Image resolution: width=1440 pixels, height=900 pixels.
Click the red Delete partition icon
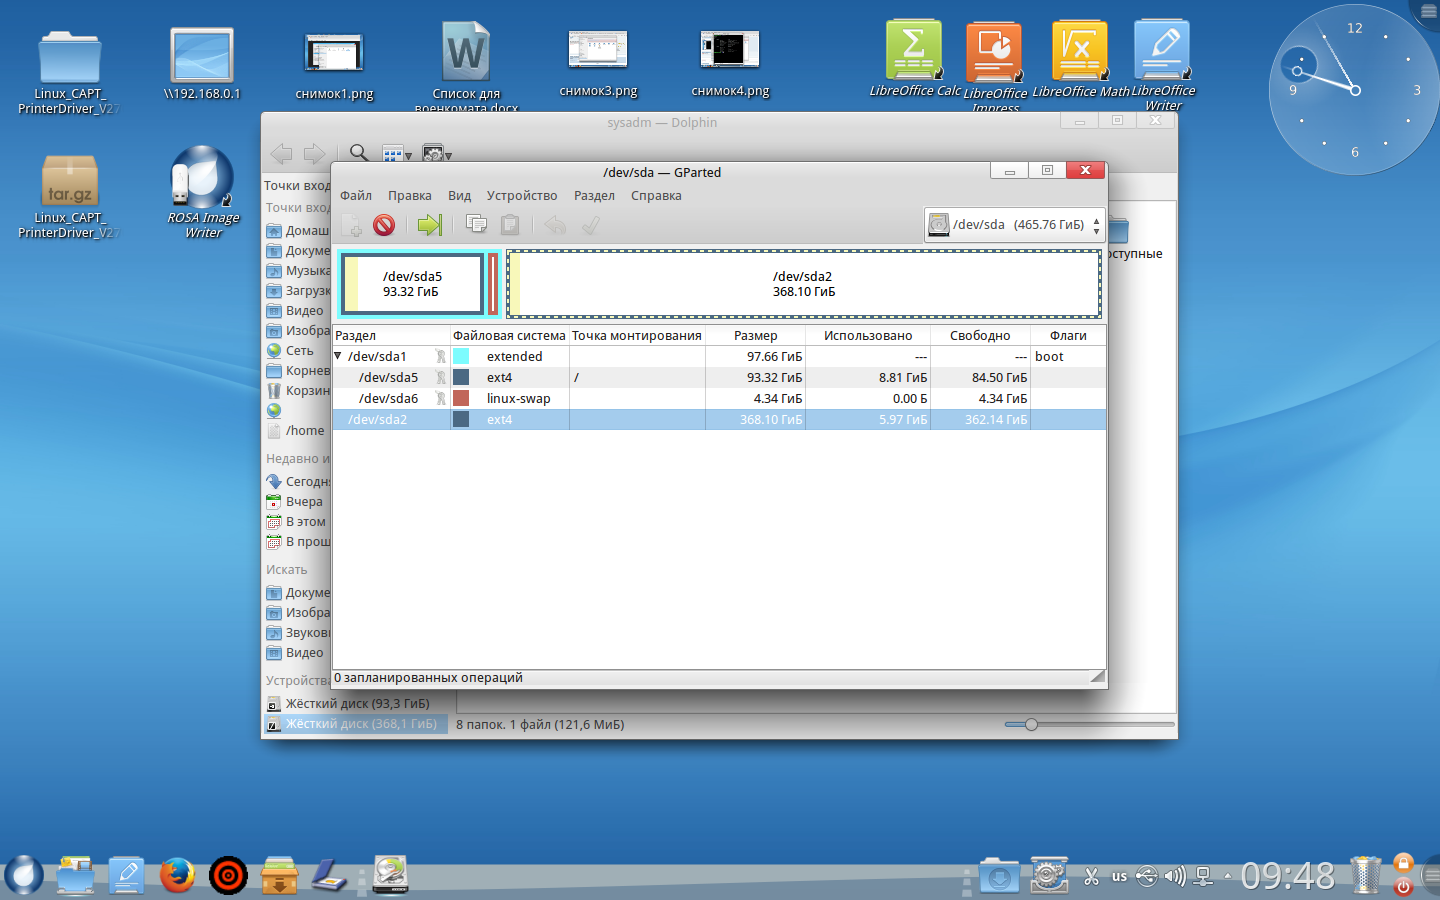tap(384, 225)
